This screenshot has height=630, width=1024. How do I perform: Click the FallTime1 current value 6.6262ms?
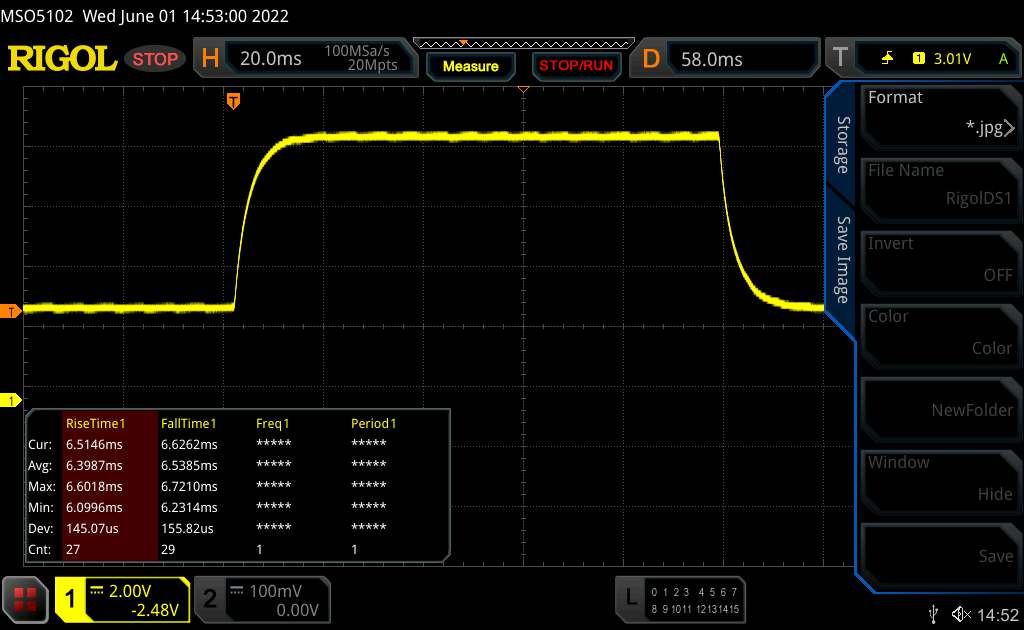[x=189, y=444]
